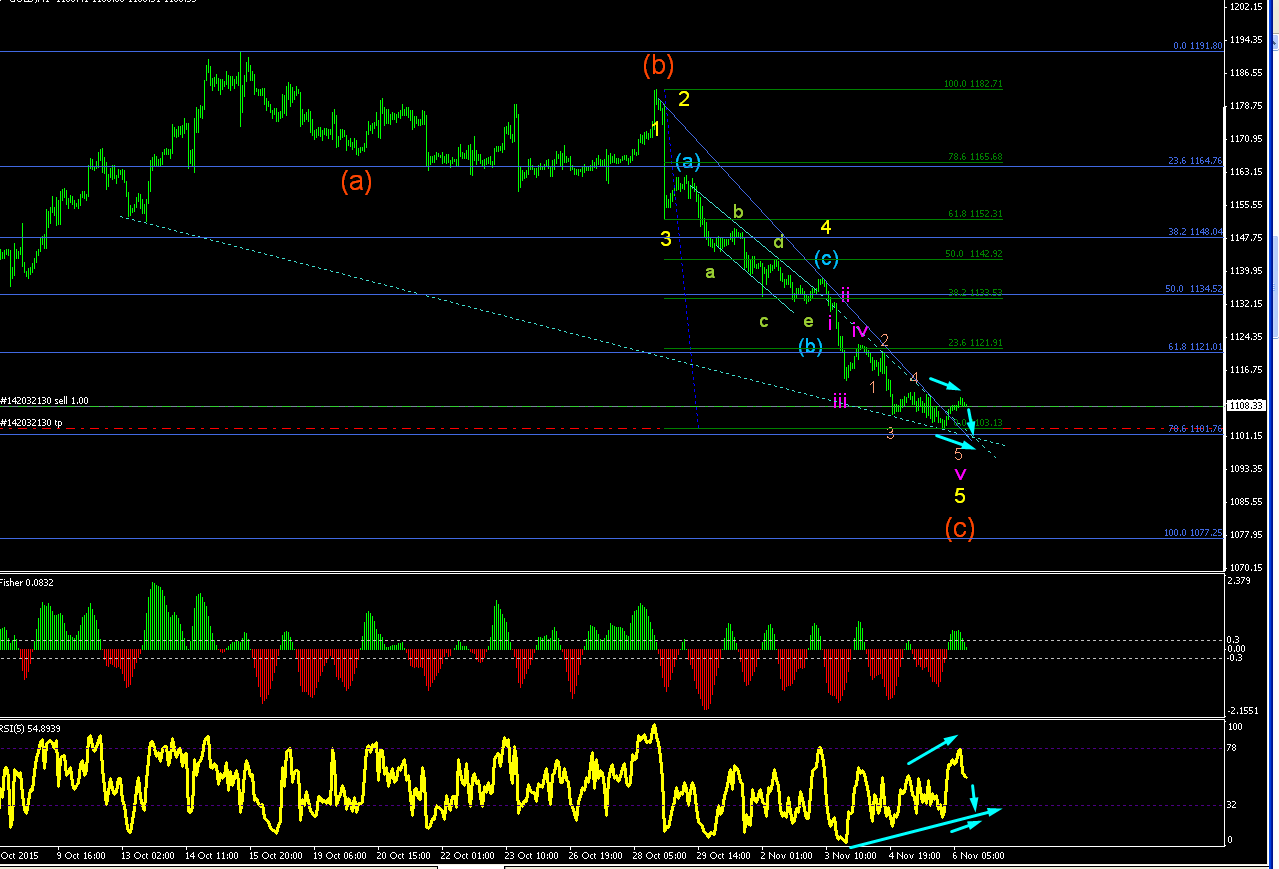
Task: Click blue Fibonacci level 61.8 1121.01
Action: click(x=1196, y=346)
